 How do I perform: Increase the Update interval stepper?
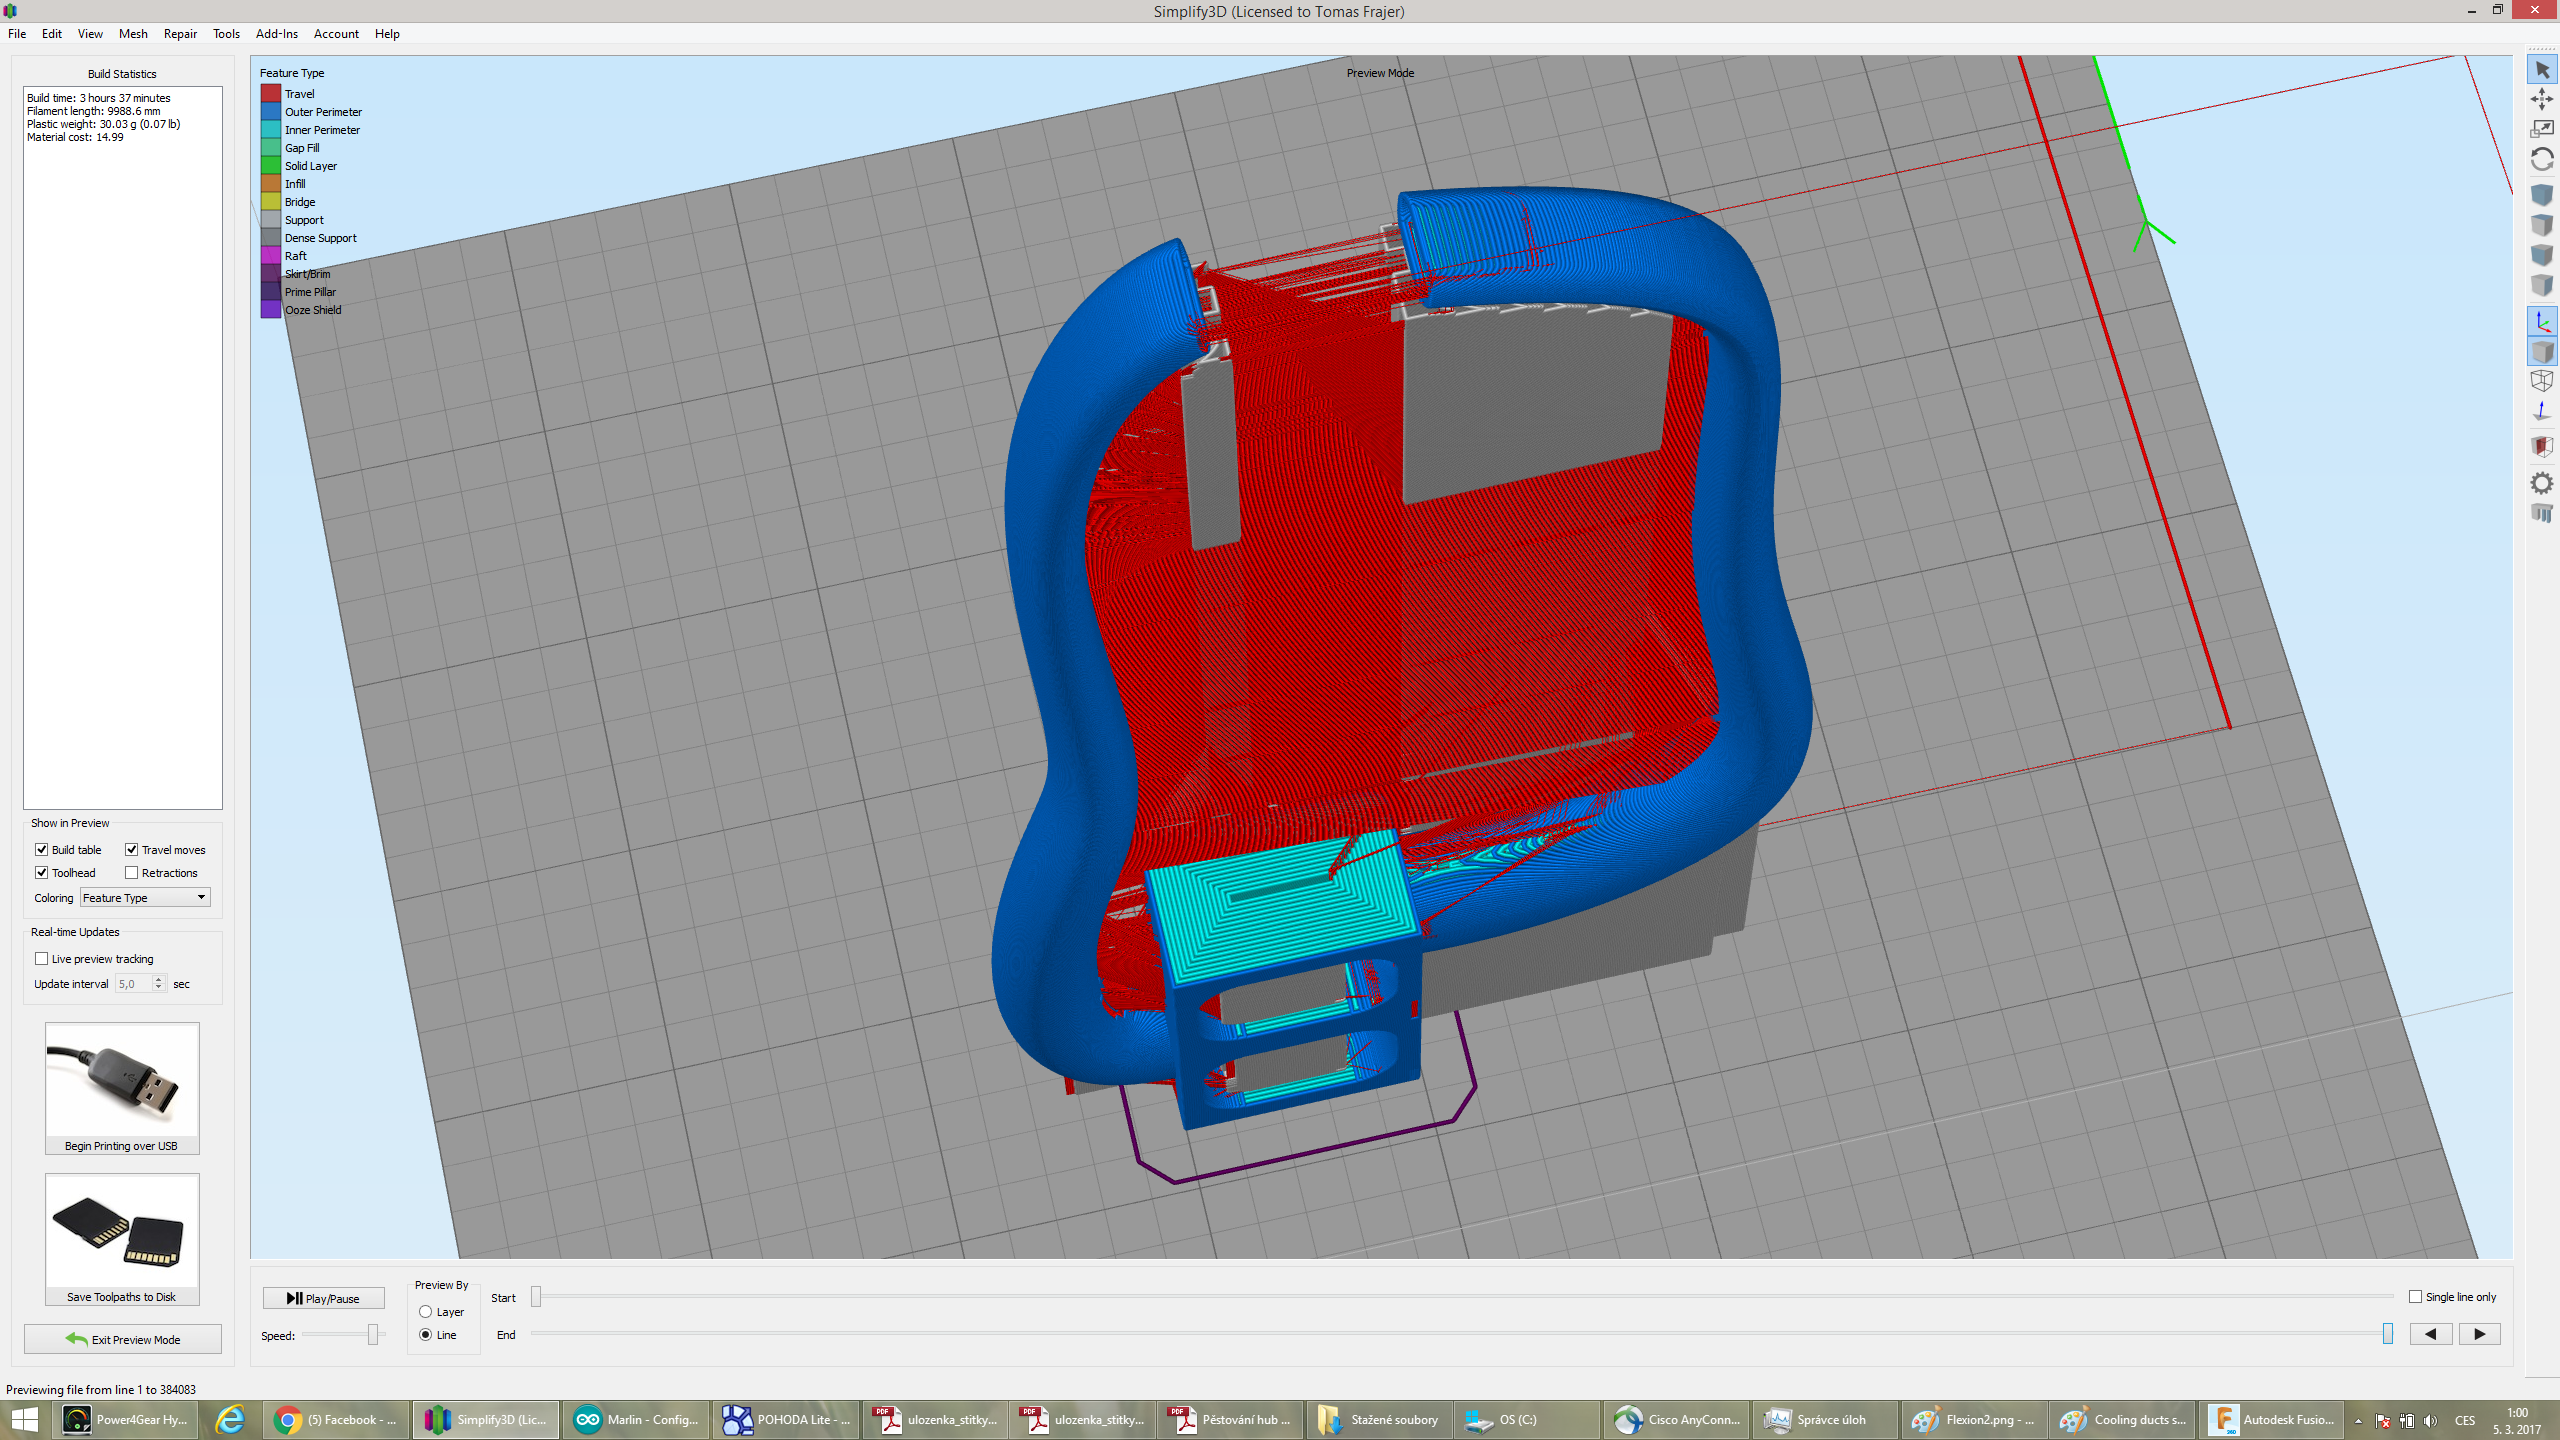tap(158, 980)
